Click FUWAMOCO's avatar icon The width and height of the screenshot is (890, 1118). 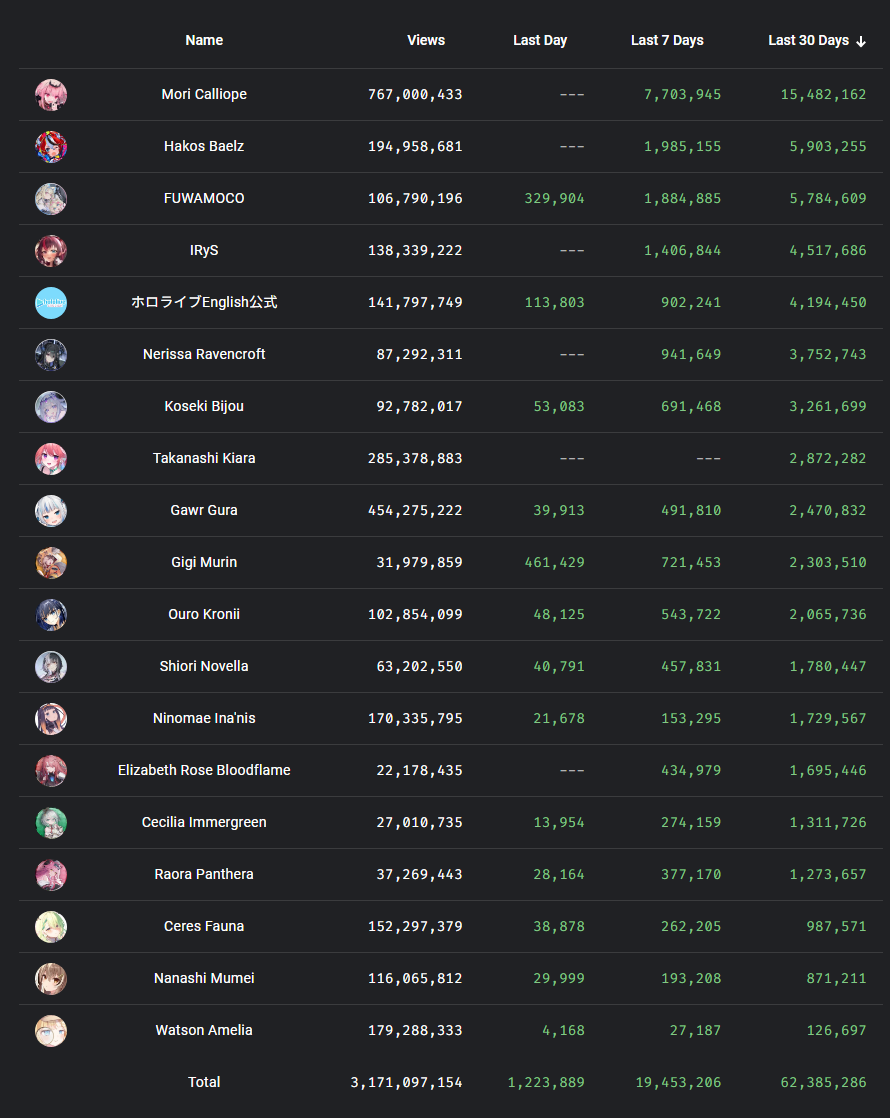pos(51,199)
